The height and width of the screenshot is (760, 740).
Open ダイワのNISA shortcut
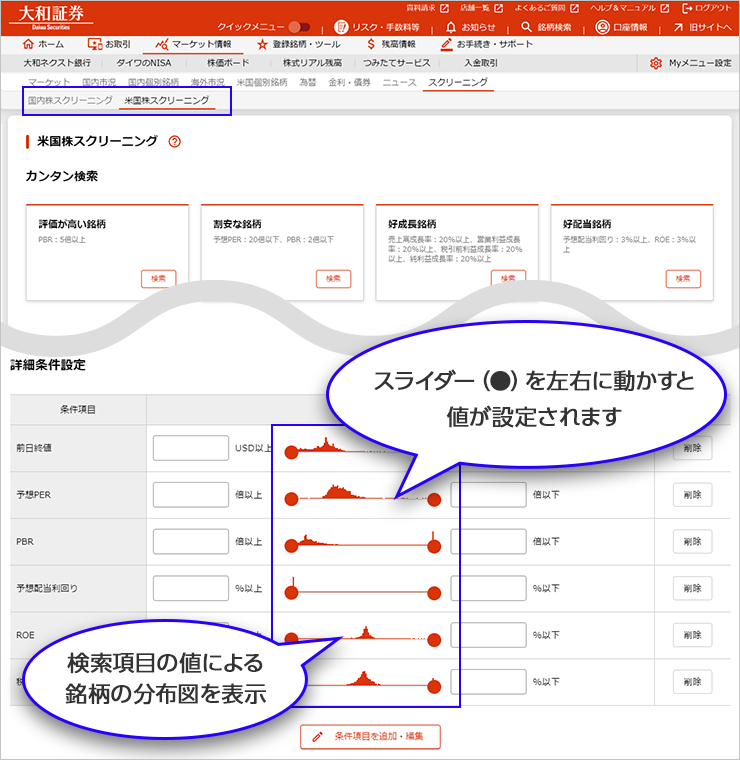click(x=143, y=63)
